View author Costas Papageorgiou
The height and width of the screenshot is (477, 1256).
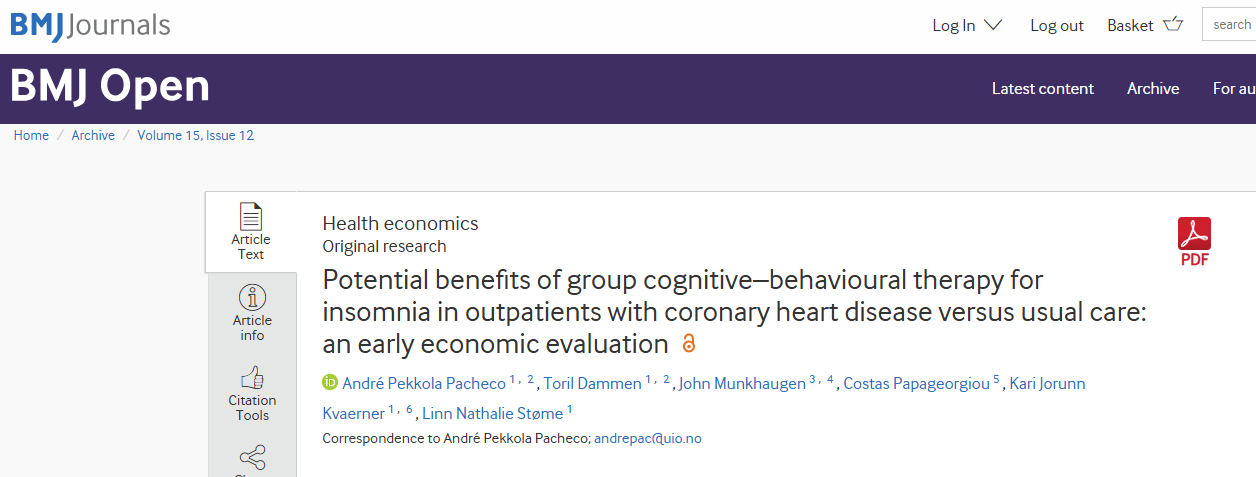tap(916, 384)
